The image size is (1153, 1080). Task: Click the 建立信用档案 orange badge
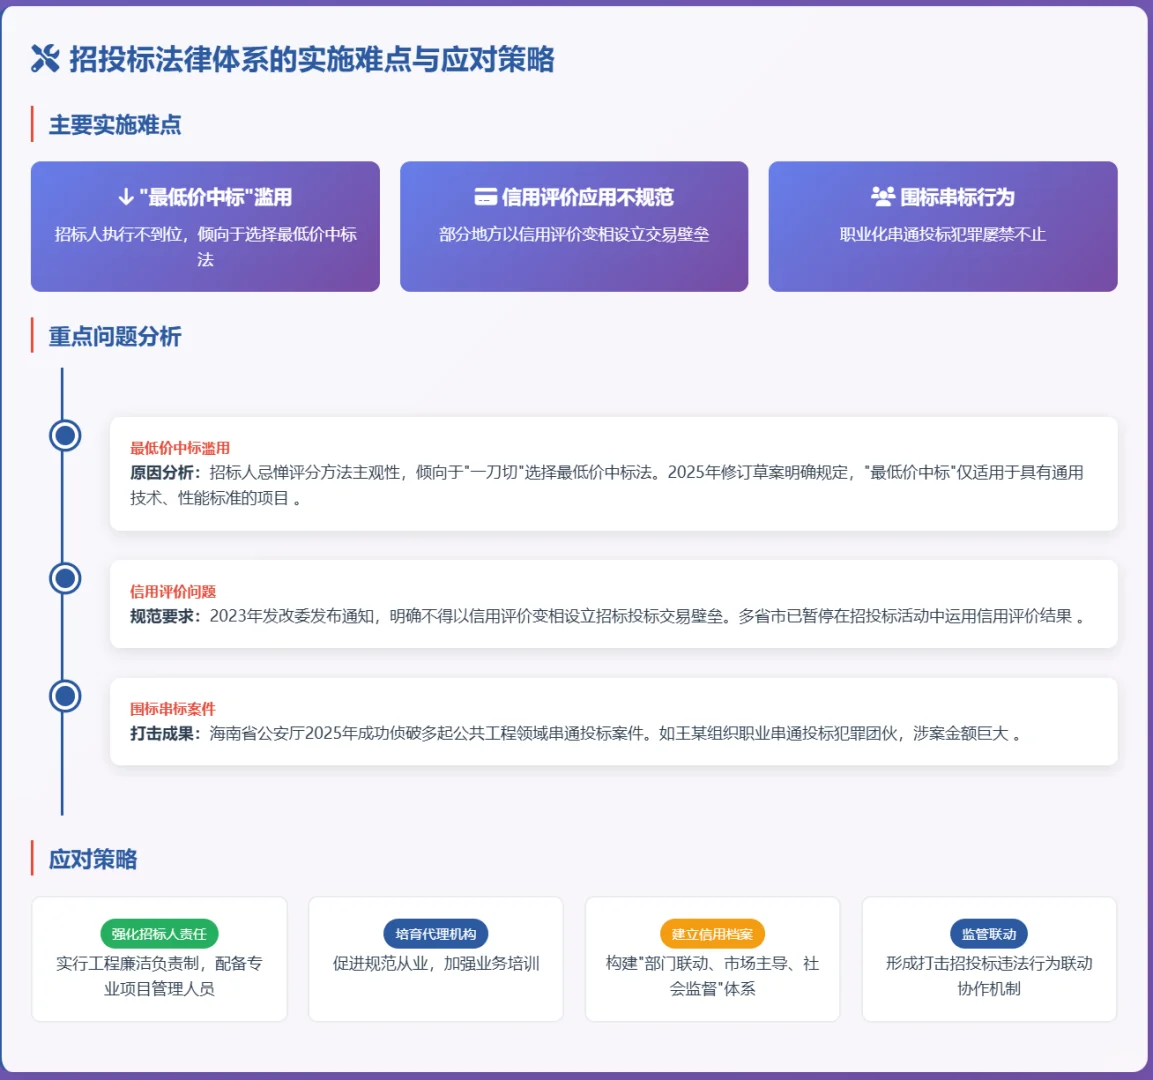click(712, 934)
